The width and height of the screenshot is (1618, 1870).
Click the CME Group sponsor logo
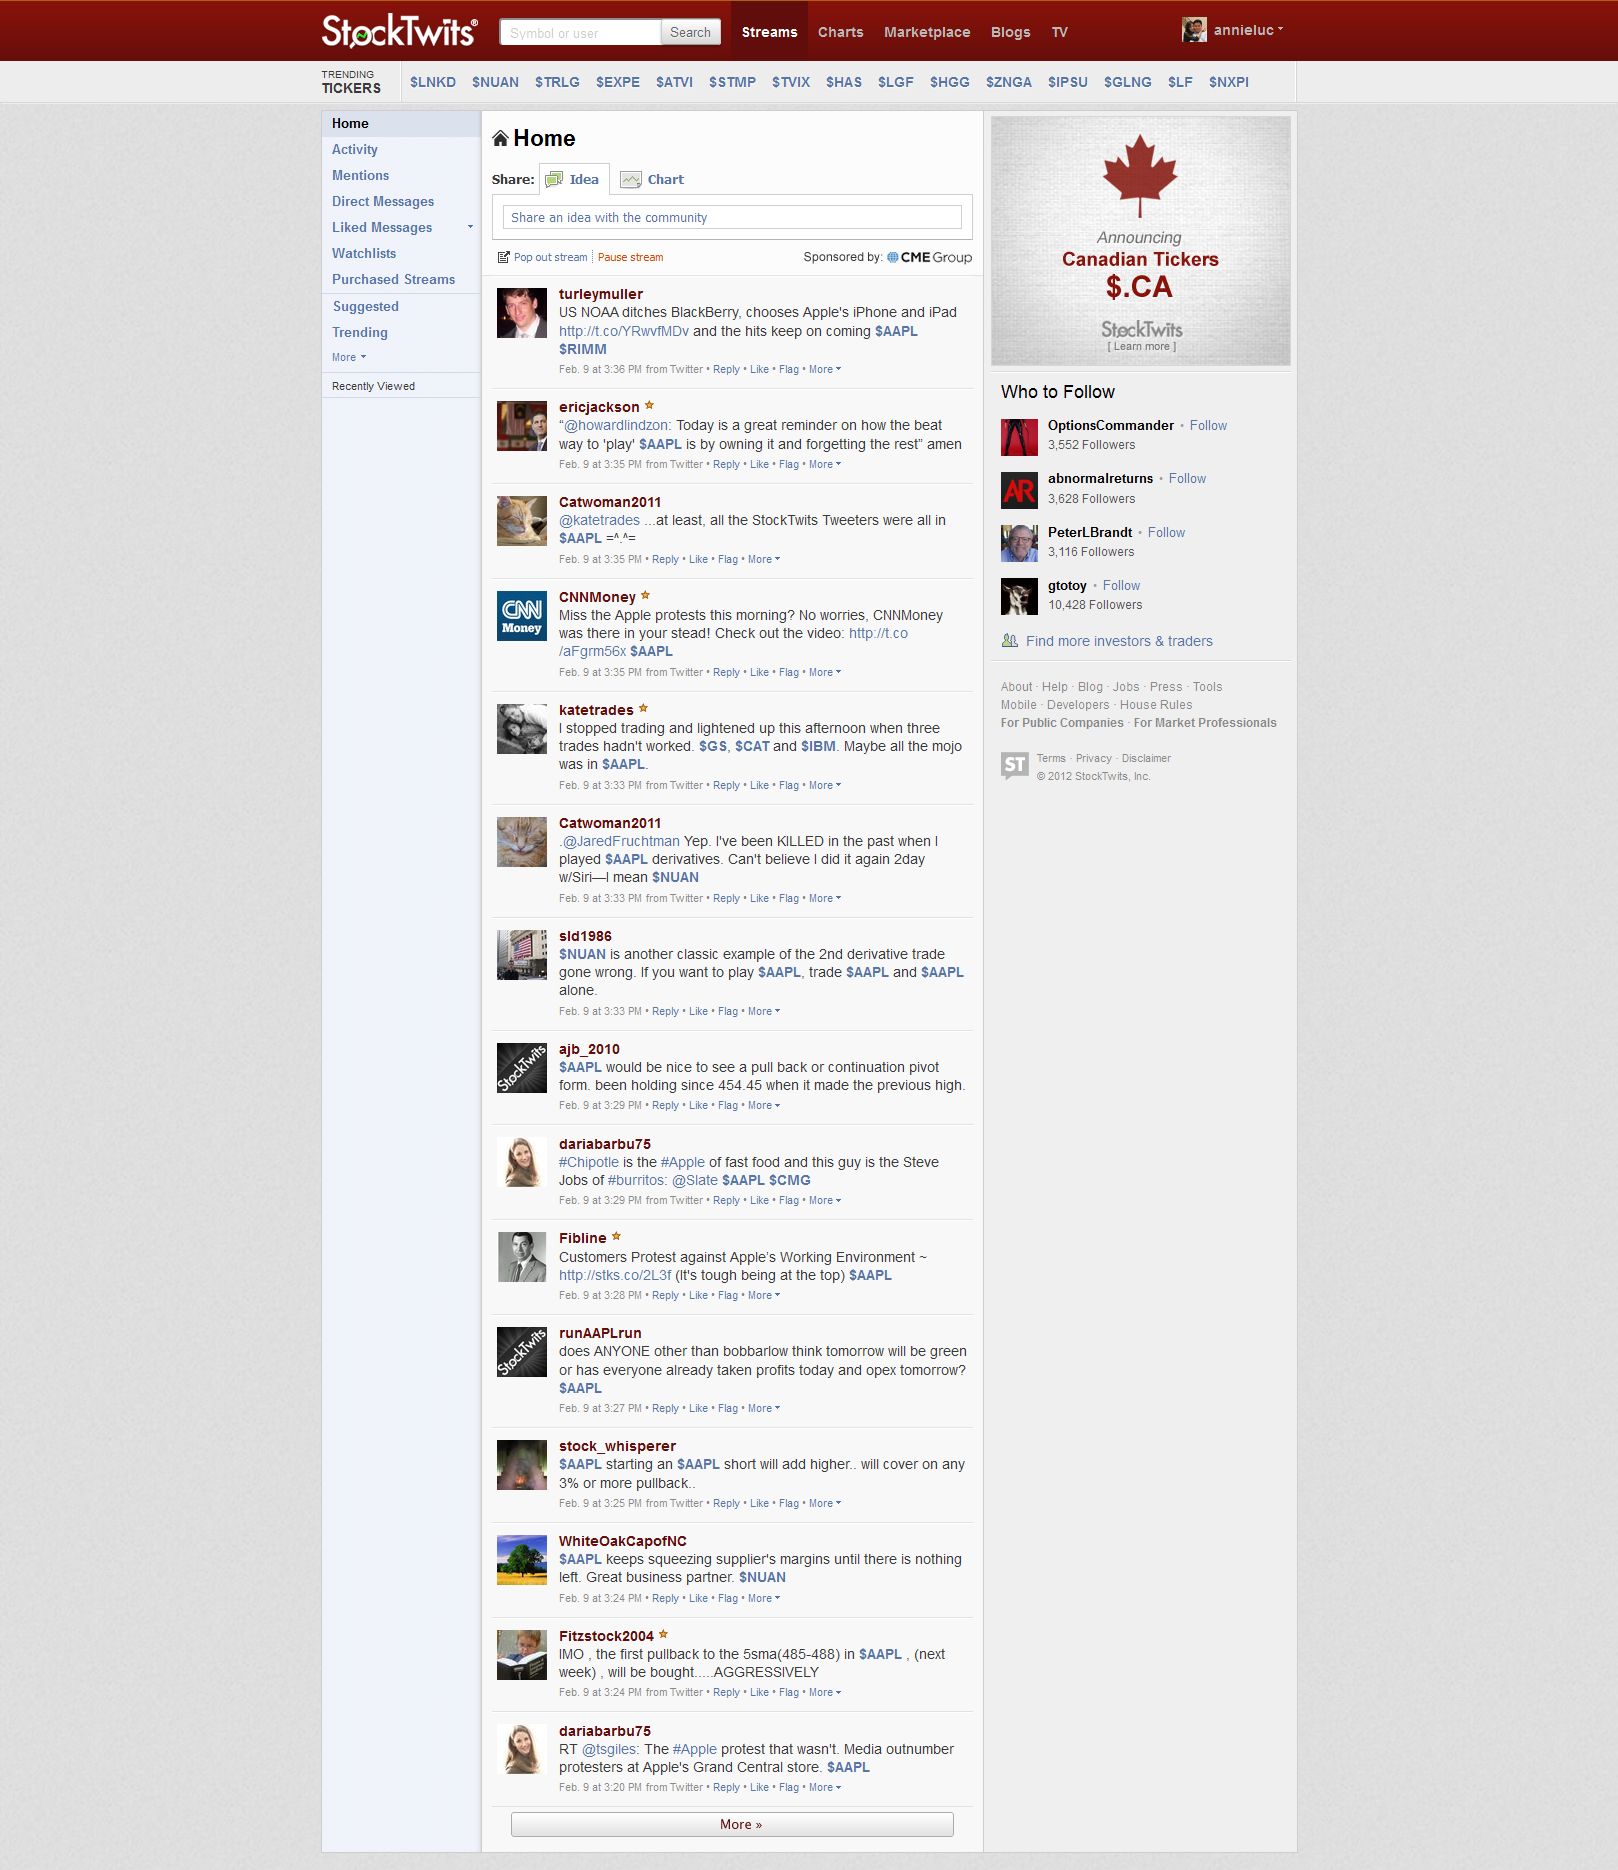click(x=930, y=258)
